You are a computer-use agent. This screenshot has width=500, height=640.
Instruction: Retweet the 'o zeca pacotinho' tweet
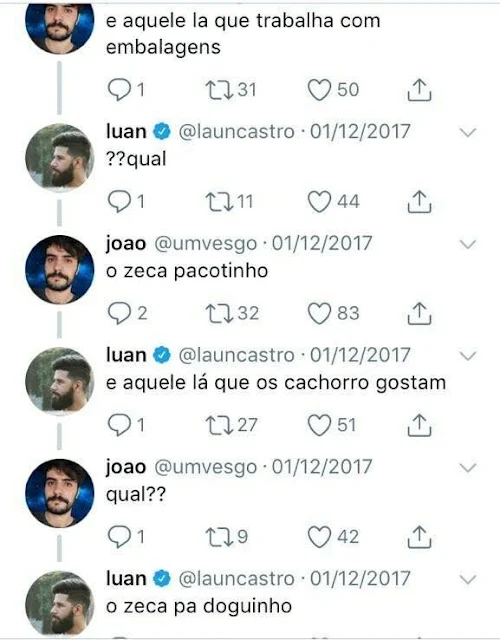coord(219,313)
